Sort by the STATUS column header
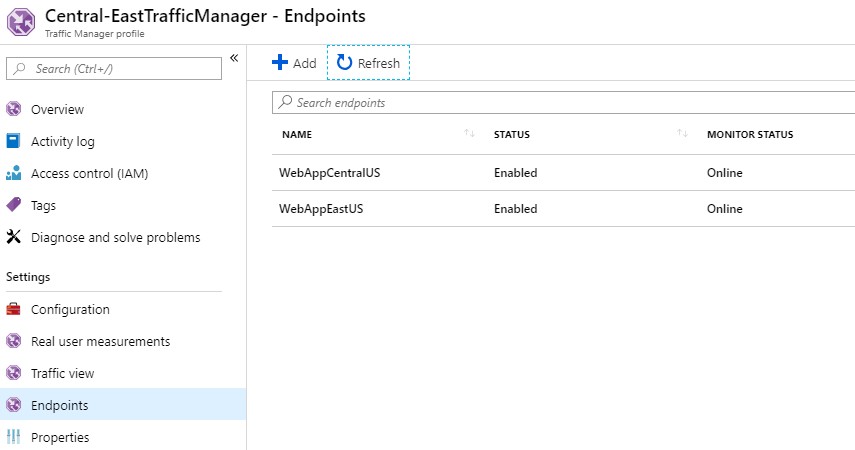The image size is (855, 450). click(511, 134)
